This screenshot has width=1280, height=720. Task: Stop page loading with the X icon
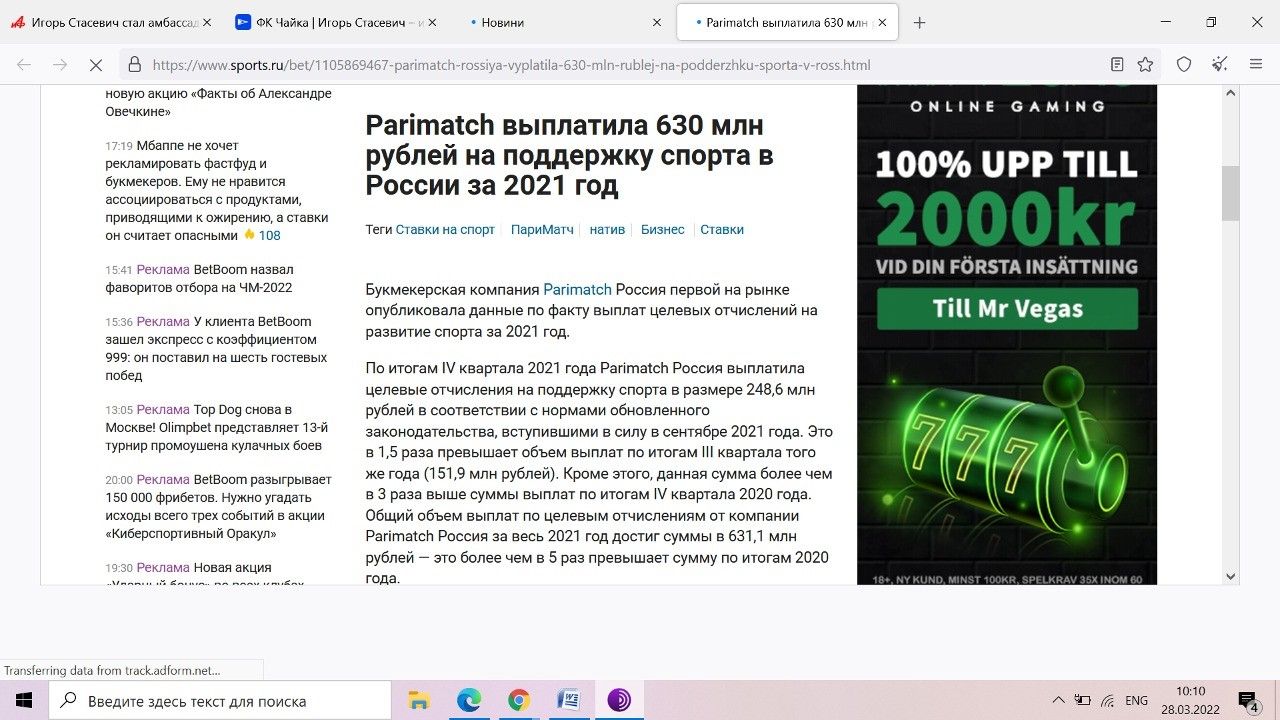tap(96, 63)
